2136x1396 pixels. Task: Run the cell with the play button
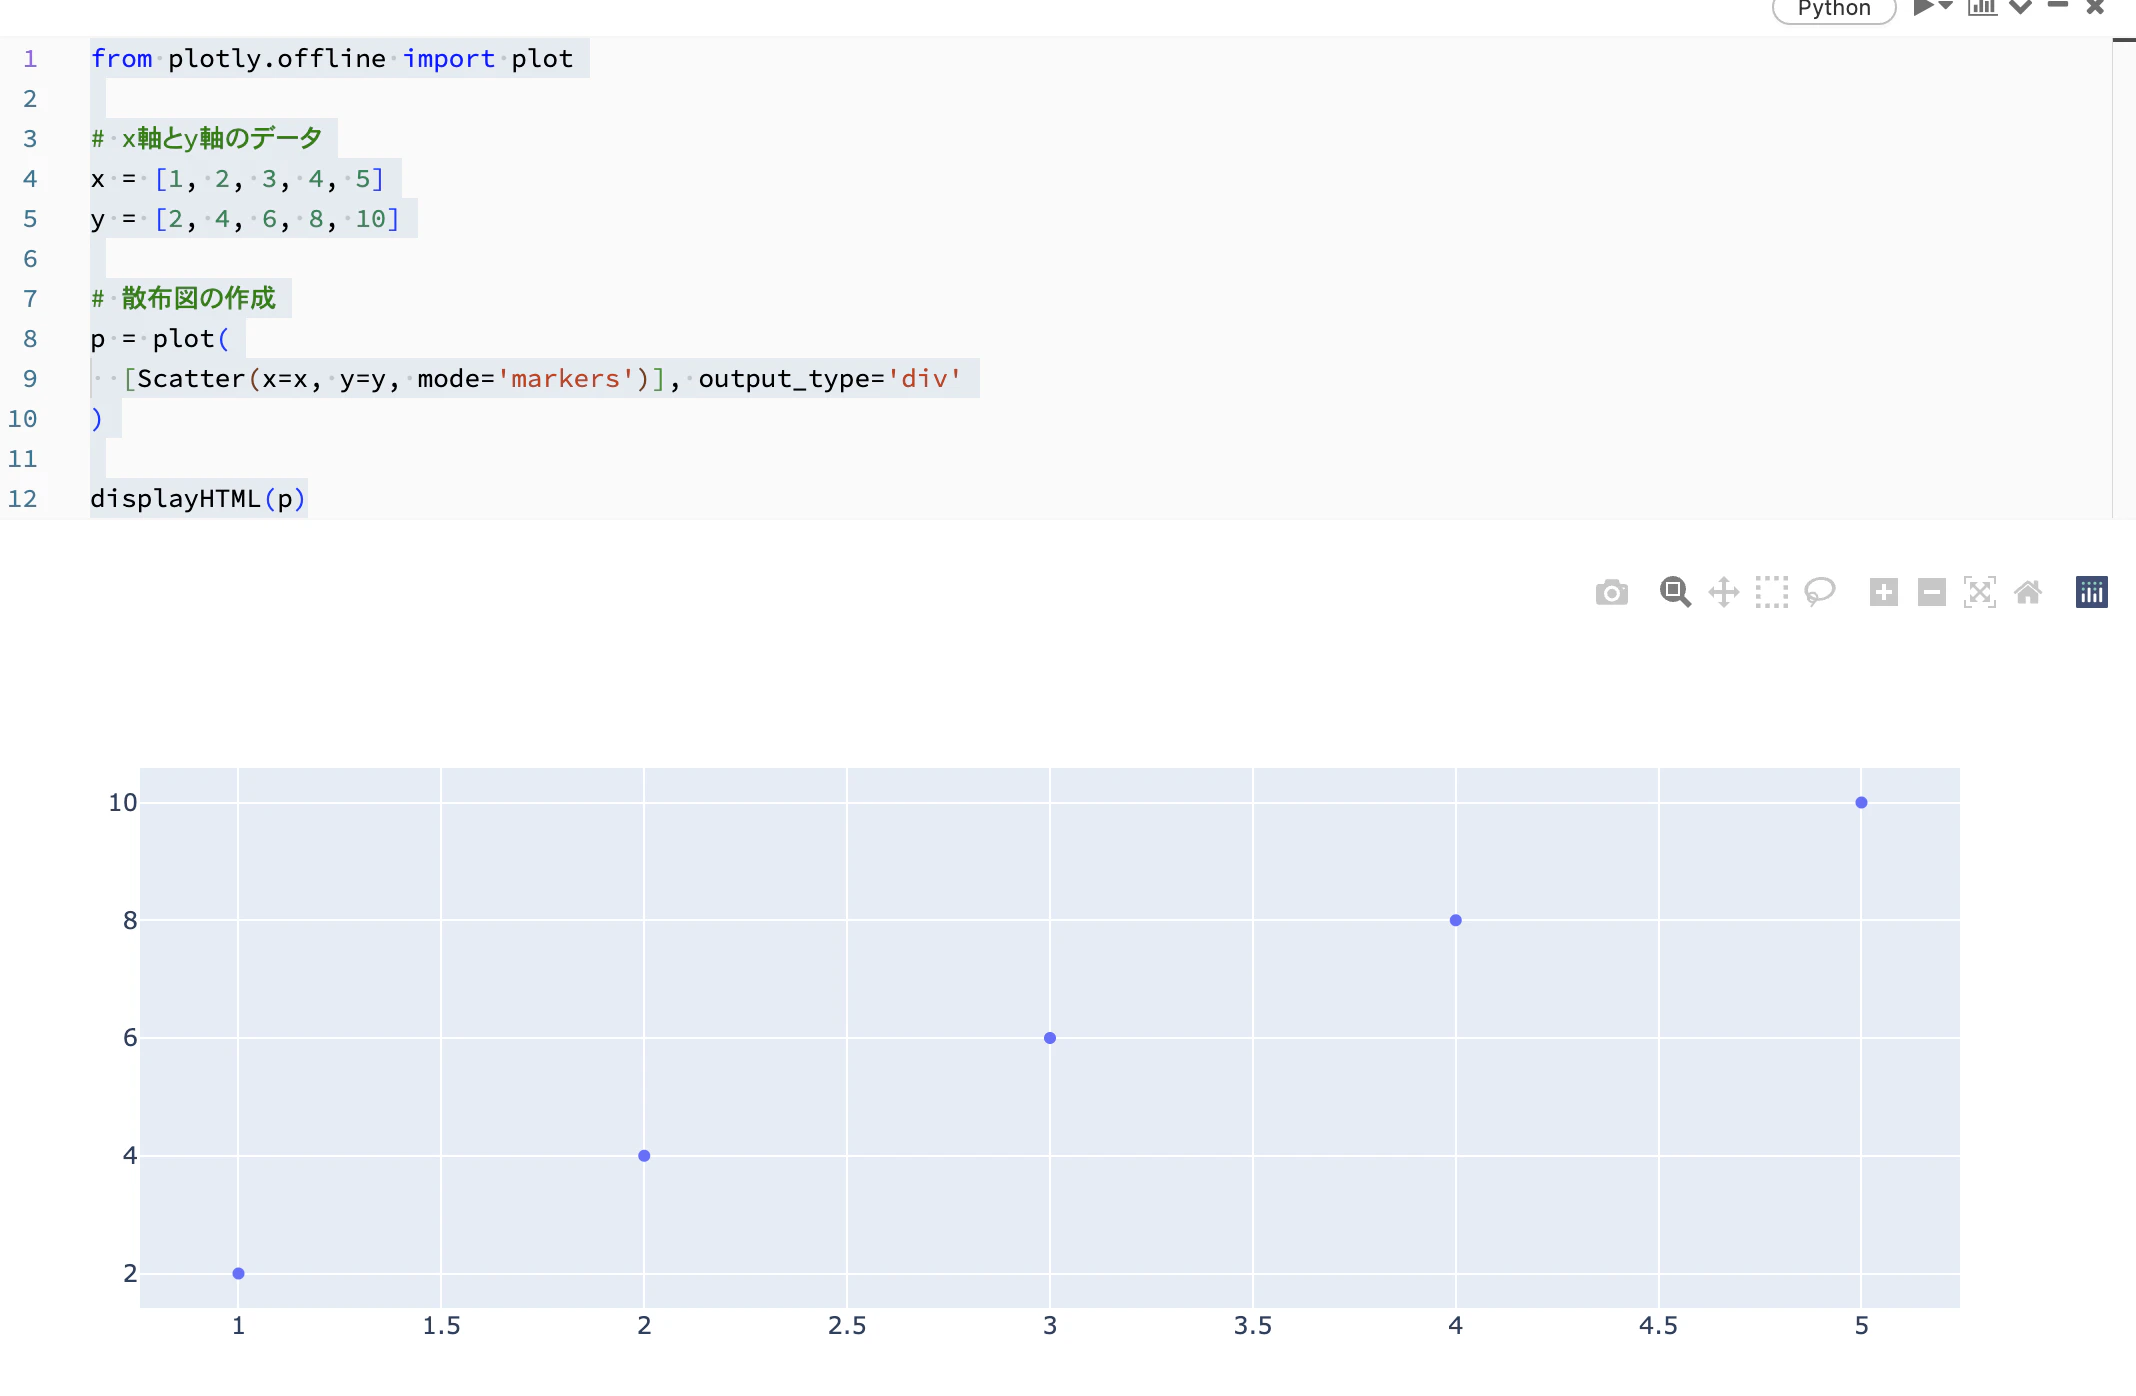(x=1924, y=8)
